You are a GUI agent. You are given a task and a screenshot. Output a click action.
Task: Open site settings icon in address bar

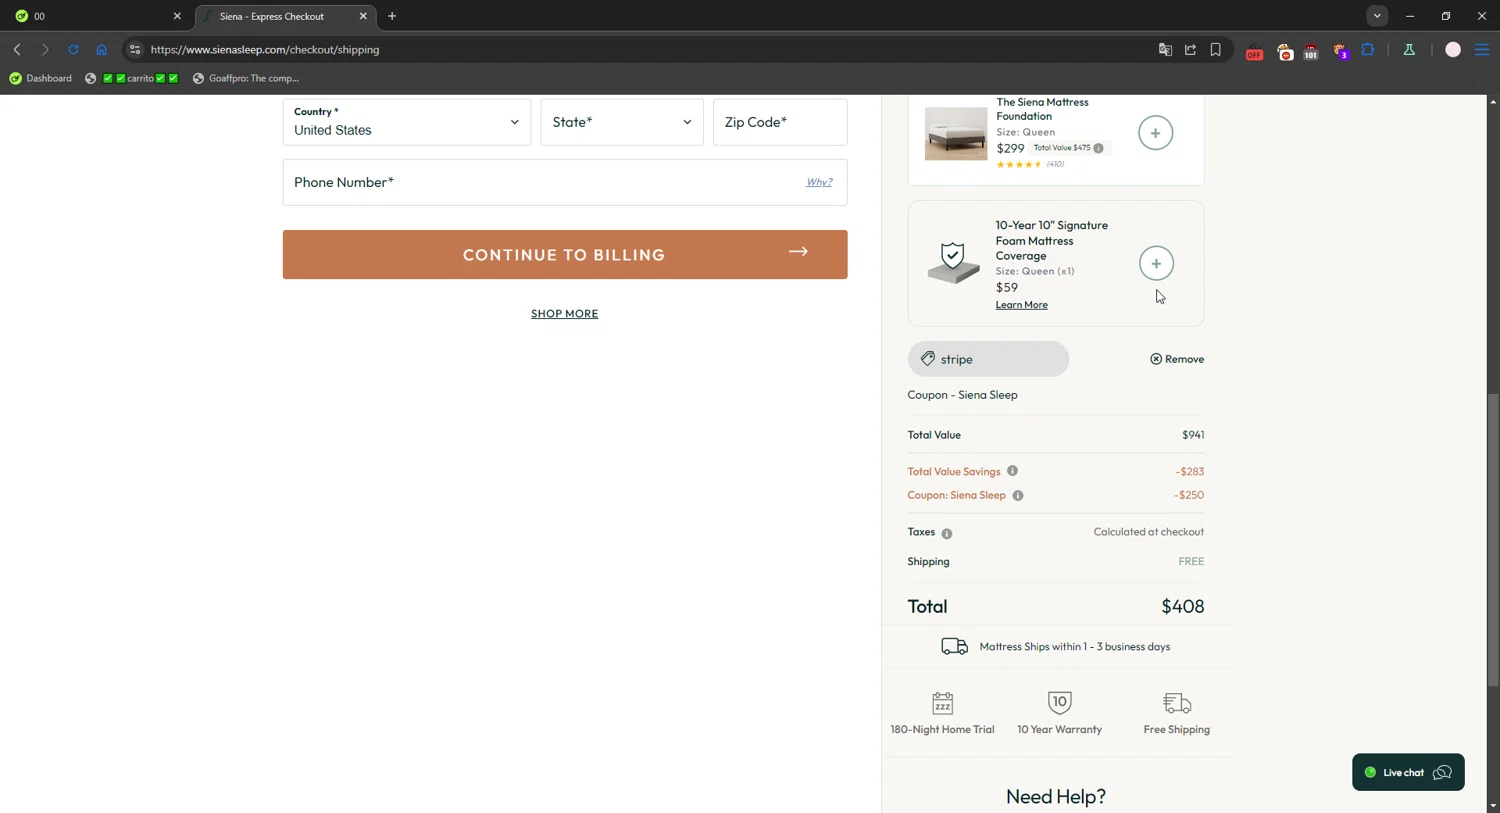135,49
